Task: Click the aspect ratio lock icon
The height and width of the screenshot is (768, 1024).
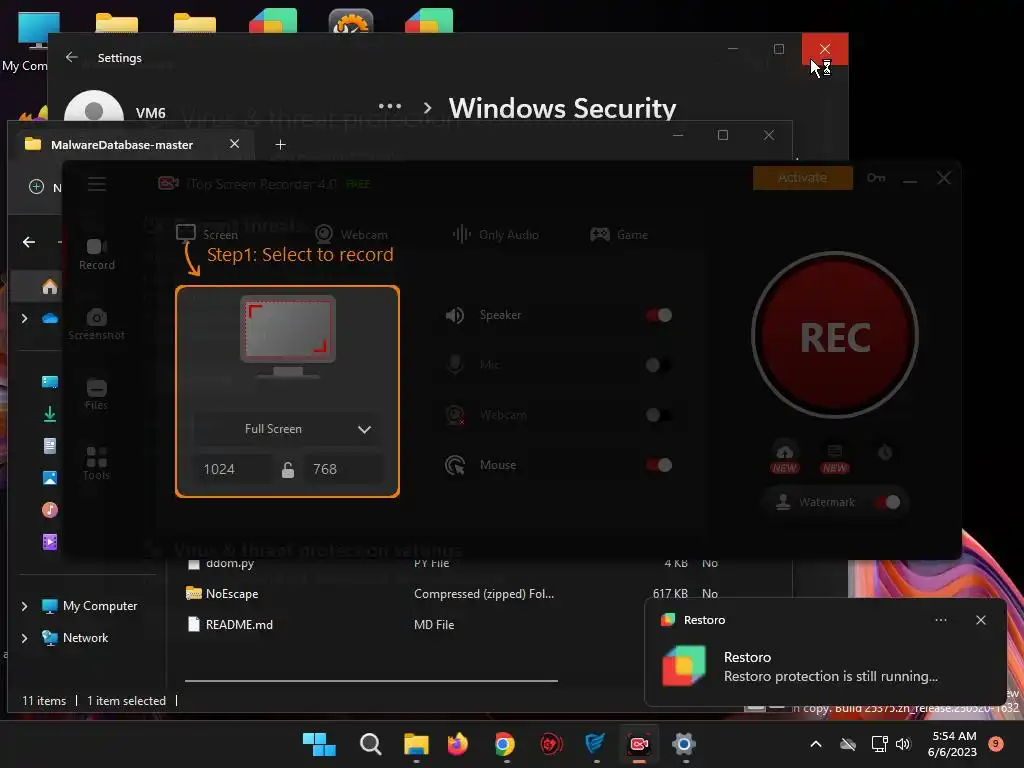Action: 287,470
